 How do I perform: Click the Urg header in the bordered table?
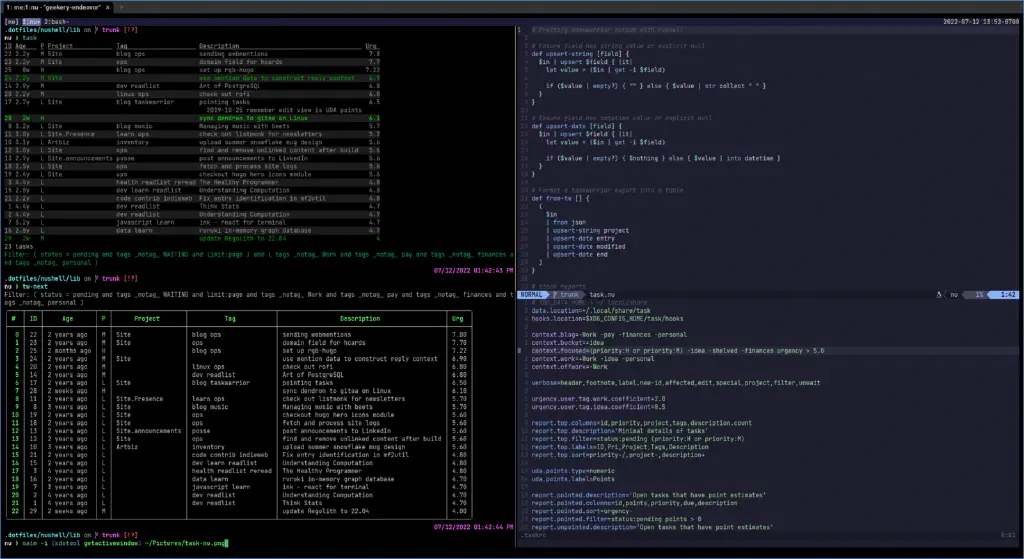pyautogui.click(x=457, y=319)
